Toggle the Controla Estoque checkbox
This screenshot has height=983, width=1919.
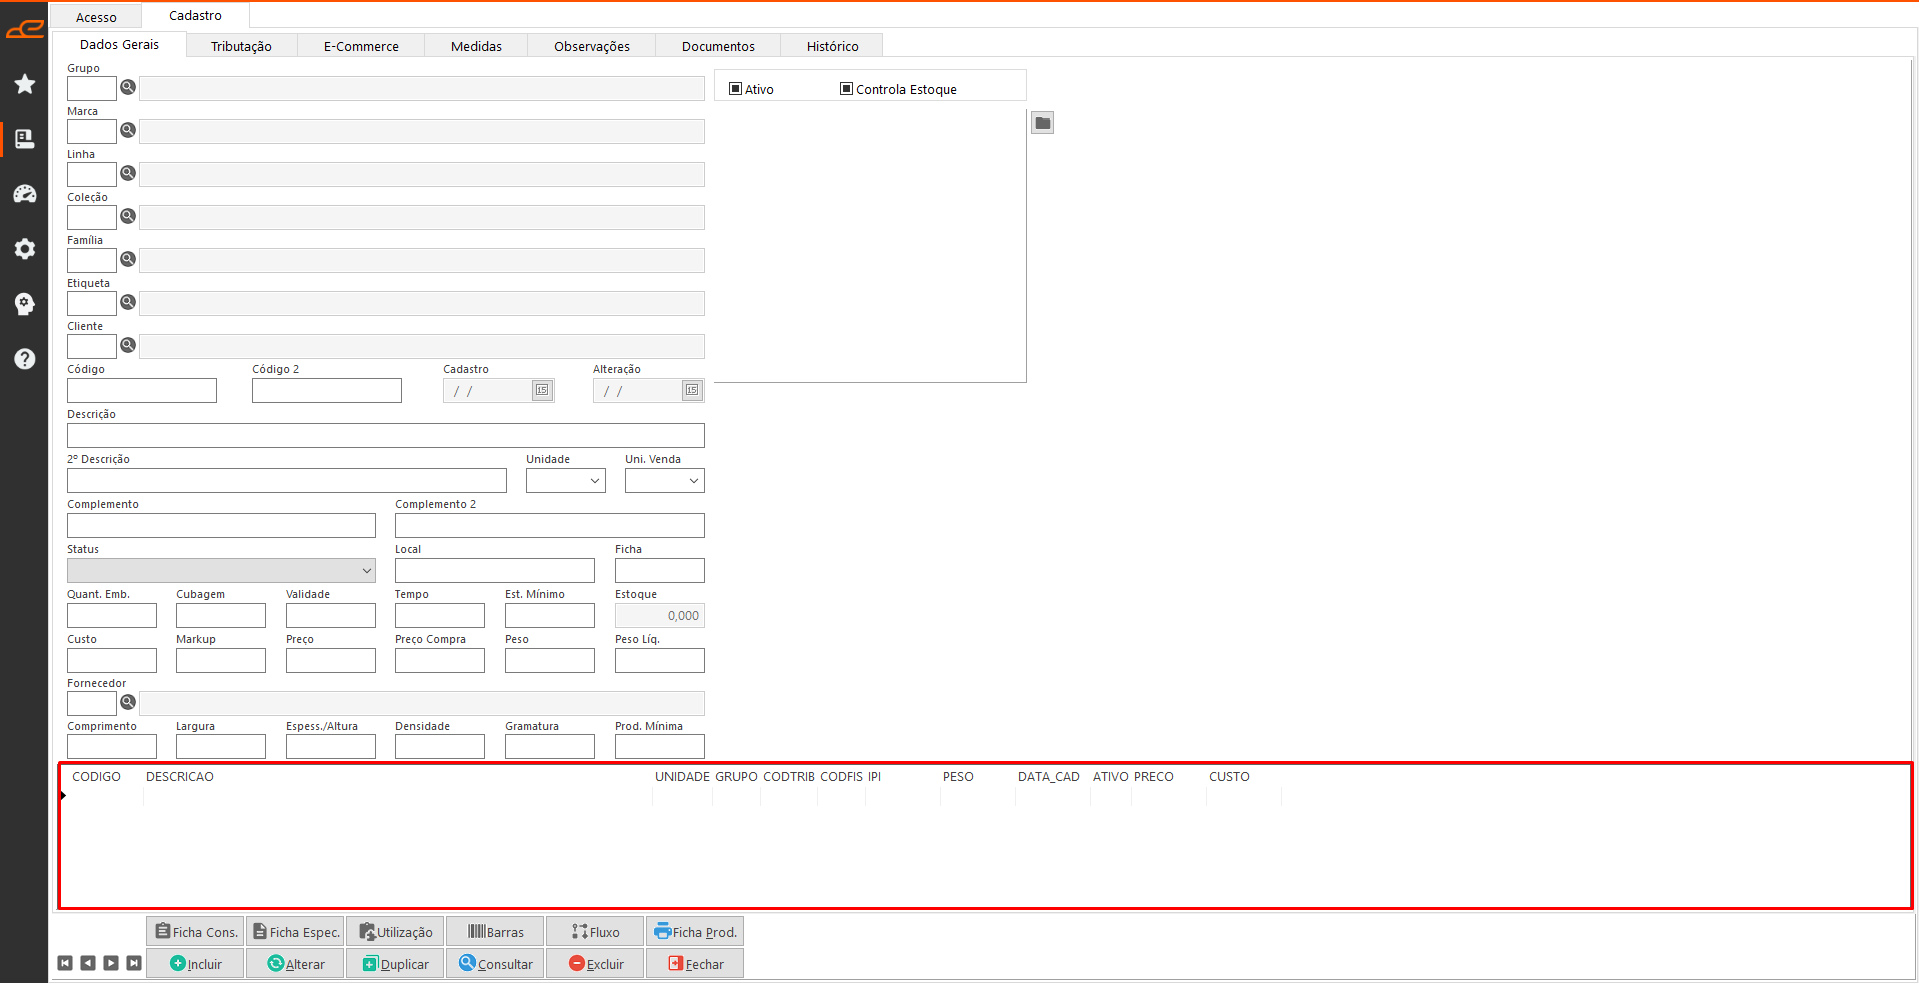[846, 89]
